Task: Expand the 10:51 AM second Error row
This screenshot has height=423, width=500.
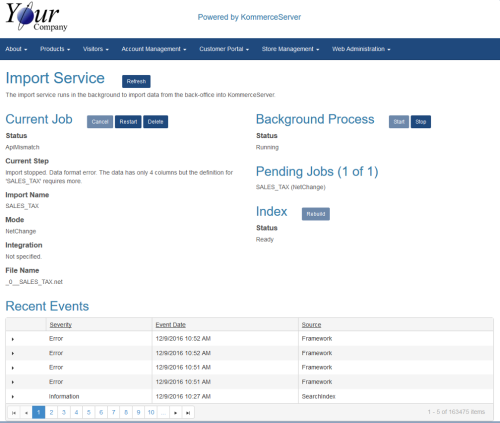Action: [x=13, y=382]
